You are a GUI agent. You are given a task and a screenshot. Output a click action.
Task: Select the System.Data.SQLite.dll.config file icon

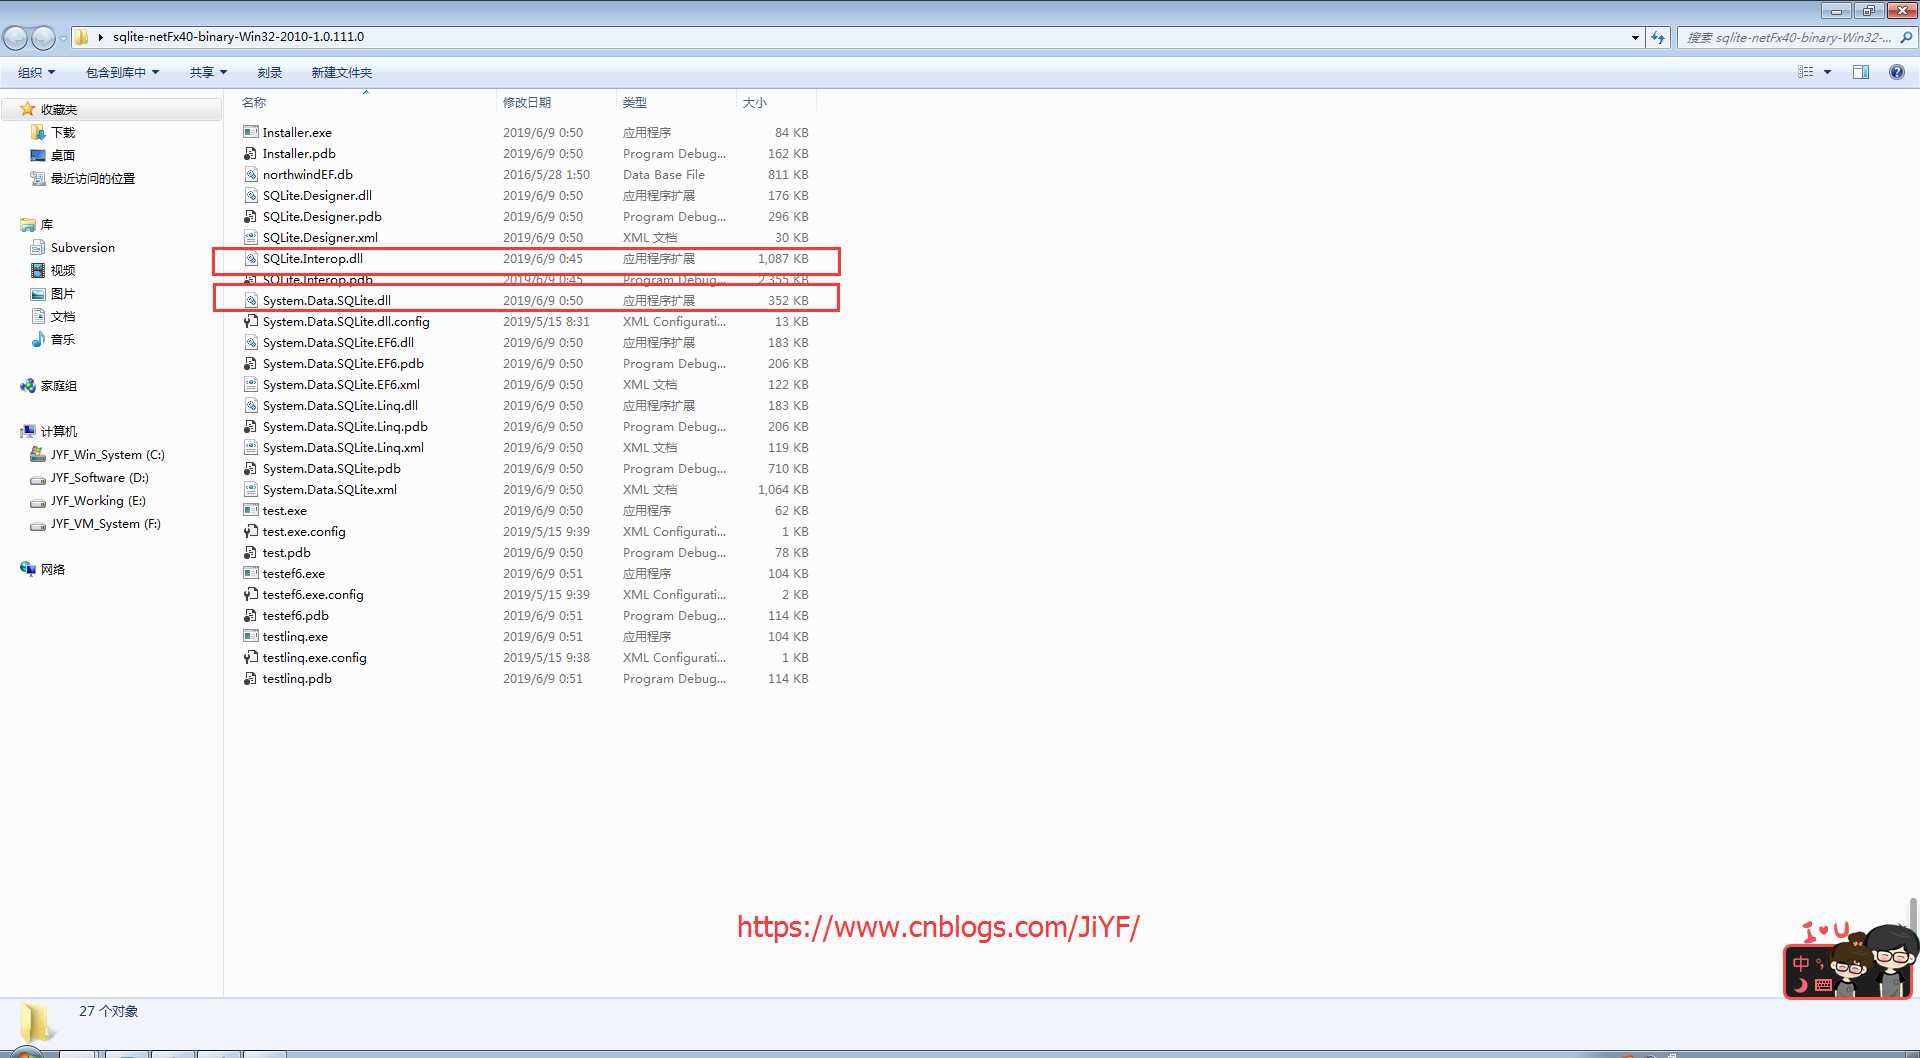tap(251, 321)
